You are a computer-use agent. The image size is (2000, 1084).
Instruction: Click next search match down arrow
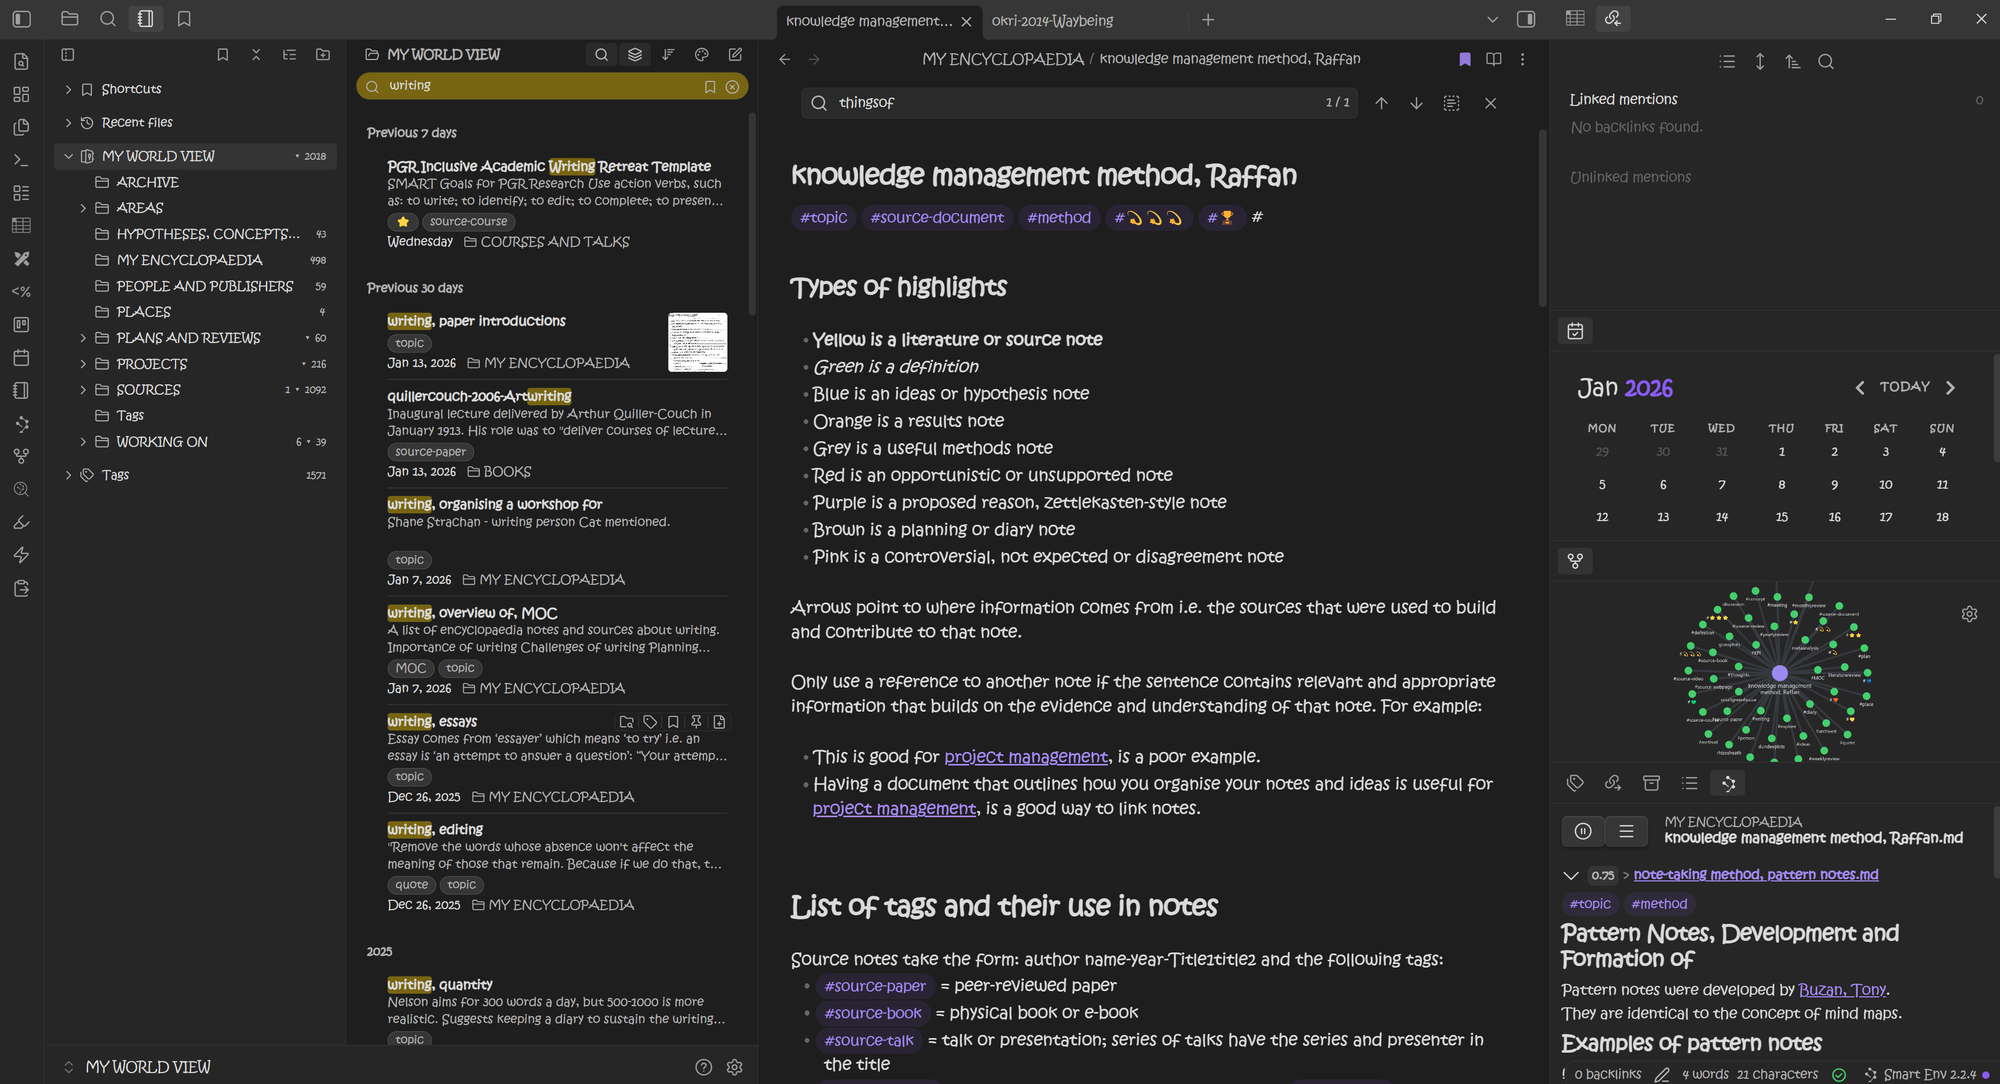tap(1416, 103)
